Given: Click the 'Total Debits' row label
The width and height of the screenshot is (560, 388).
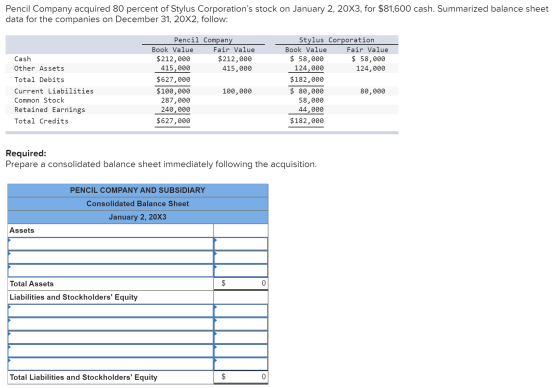Looking at the screenshot, I should [39, 80].
